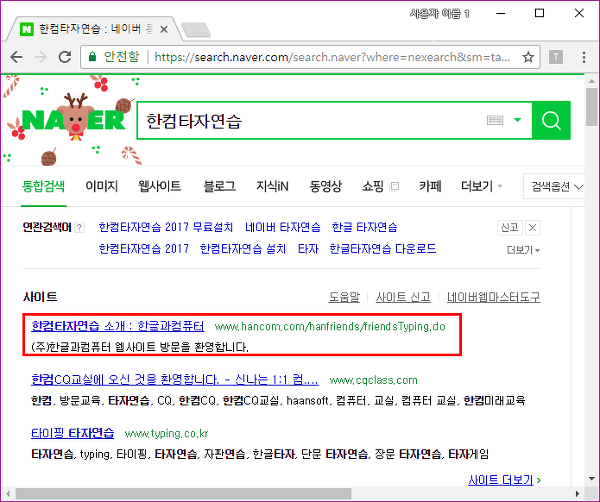Image resolution: width=600 pixels, height=502 pixels.
Task: Open the 사용자 이름 1 profile button
Action: pos(439,14)
